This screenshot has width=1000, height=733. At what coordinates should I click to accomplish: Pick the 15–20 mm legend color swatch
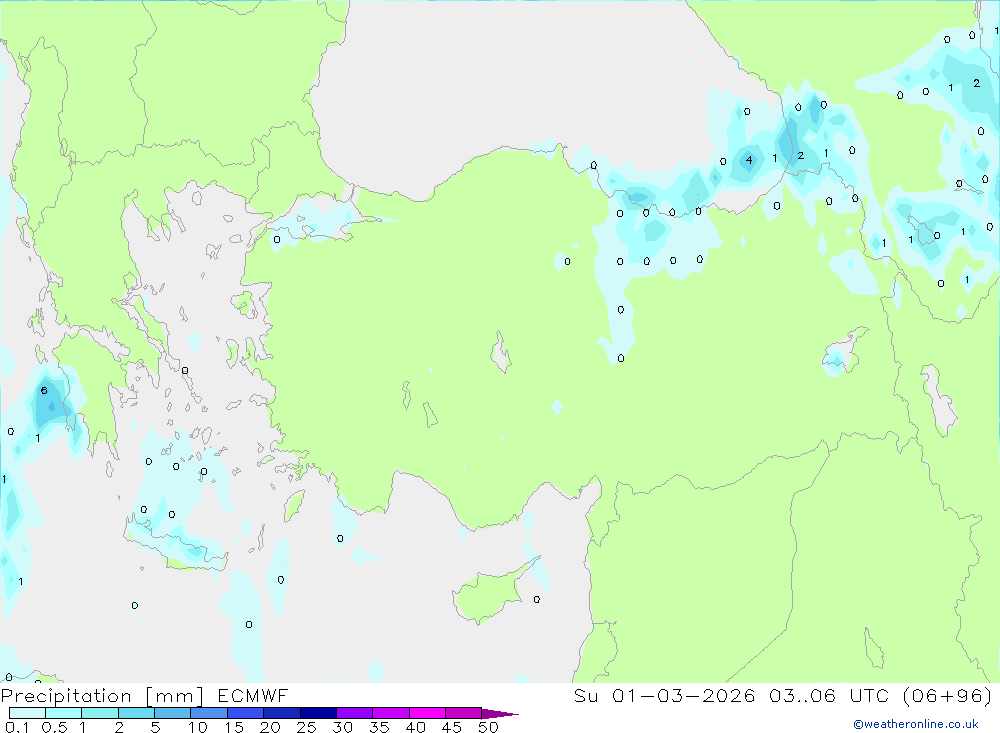[246, 713]
